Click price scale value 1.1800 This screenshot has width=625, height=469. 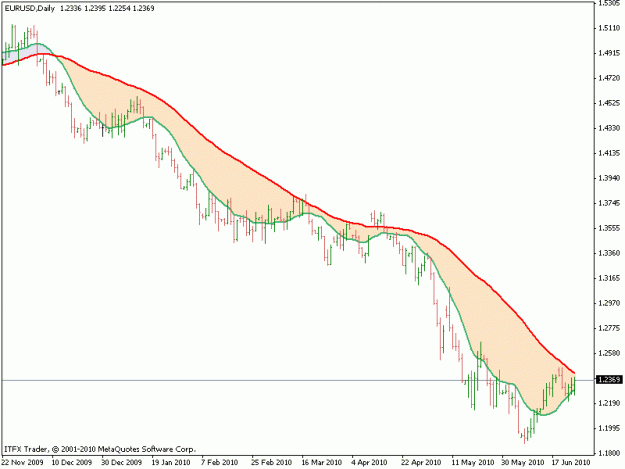point(609,453)
